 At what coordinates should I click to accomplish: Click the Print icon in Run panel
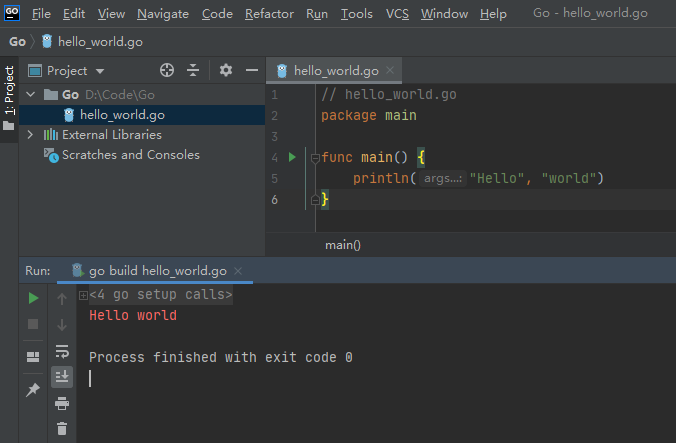62,403
